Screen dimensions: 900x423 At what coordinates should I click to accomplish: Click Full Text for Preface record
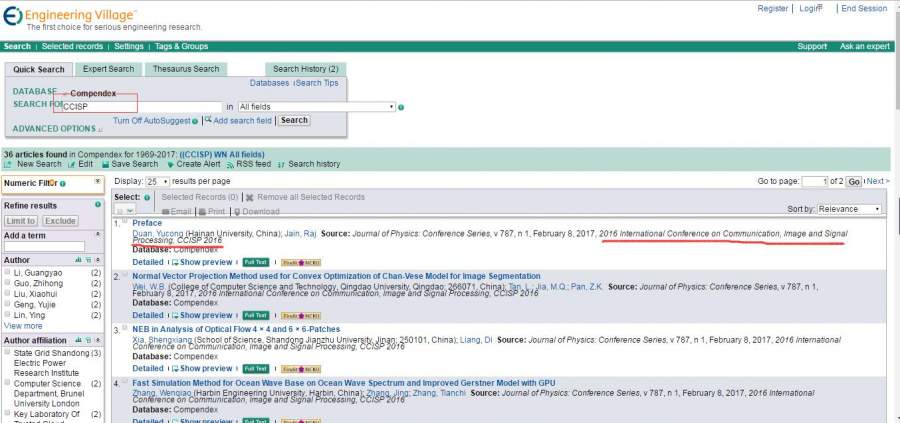(255, 262)
